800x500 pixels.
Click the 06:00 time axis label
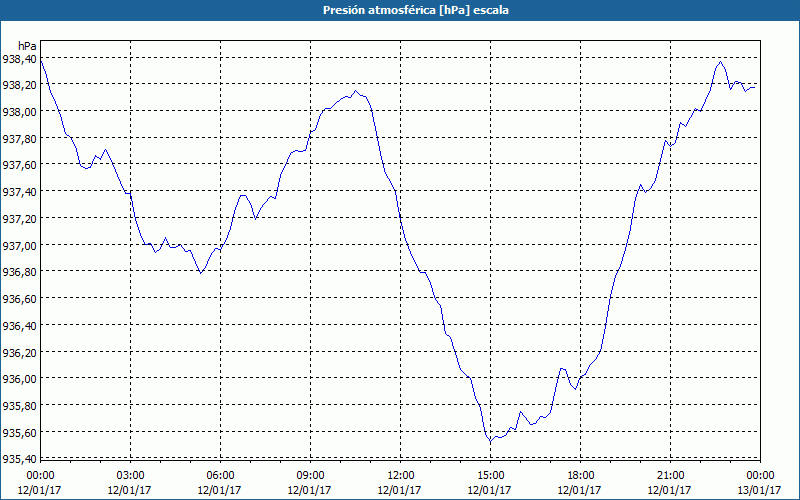pyautogui.click(x=220, y=476)
